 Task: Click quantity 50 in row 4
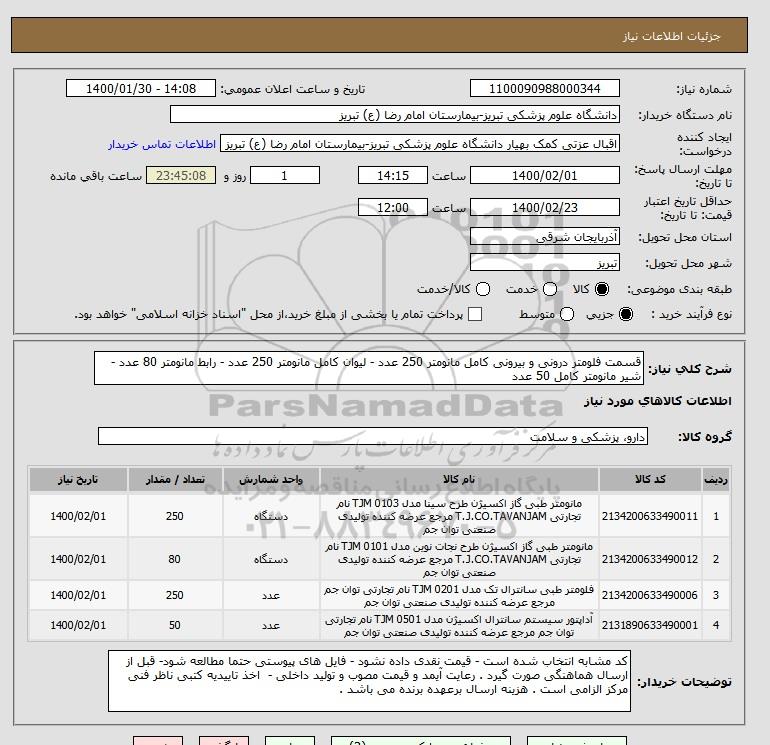175,625
